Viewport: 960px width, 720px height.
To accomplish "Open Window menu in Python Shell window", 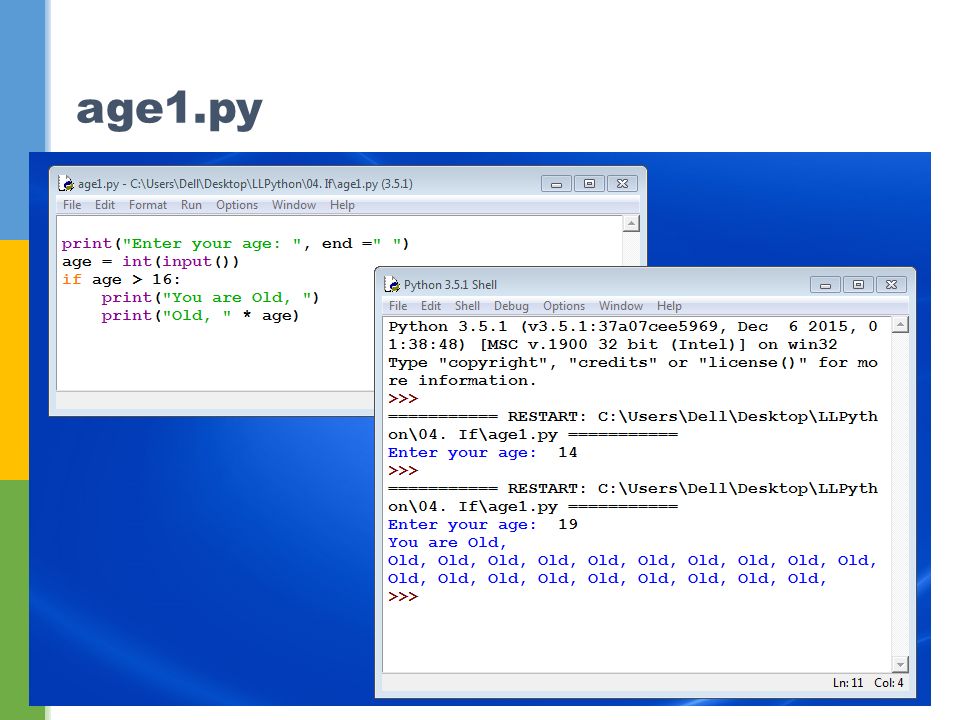I will pyautogui.click(x=621, y=306).
